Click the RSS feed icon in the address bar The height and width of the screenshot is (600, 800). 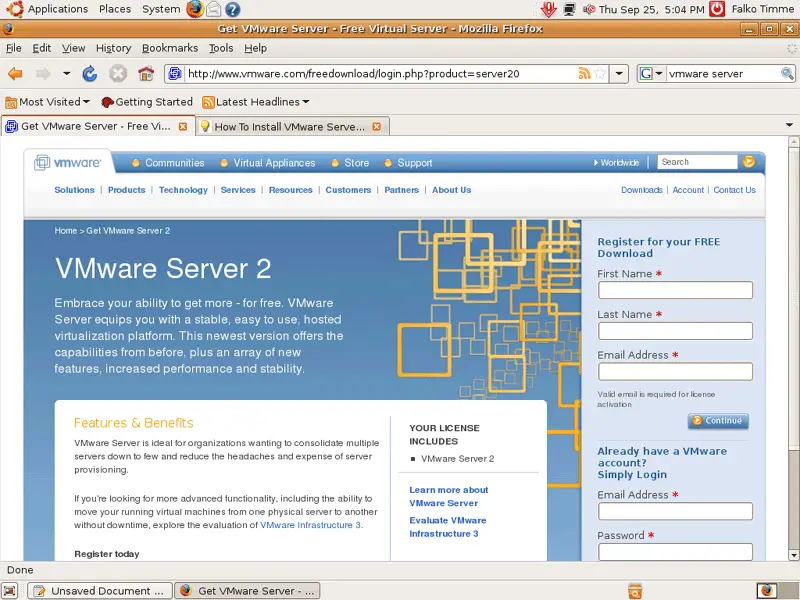coord(584,73)
